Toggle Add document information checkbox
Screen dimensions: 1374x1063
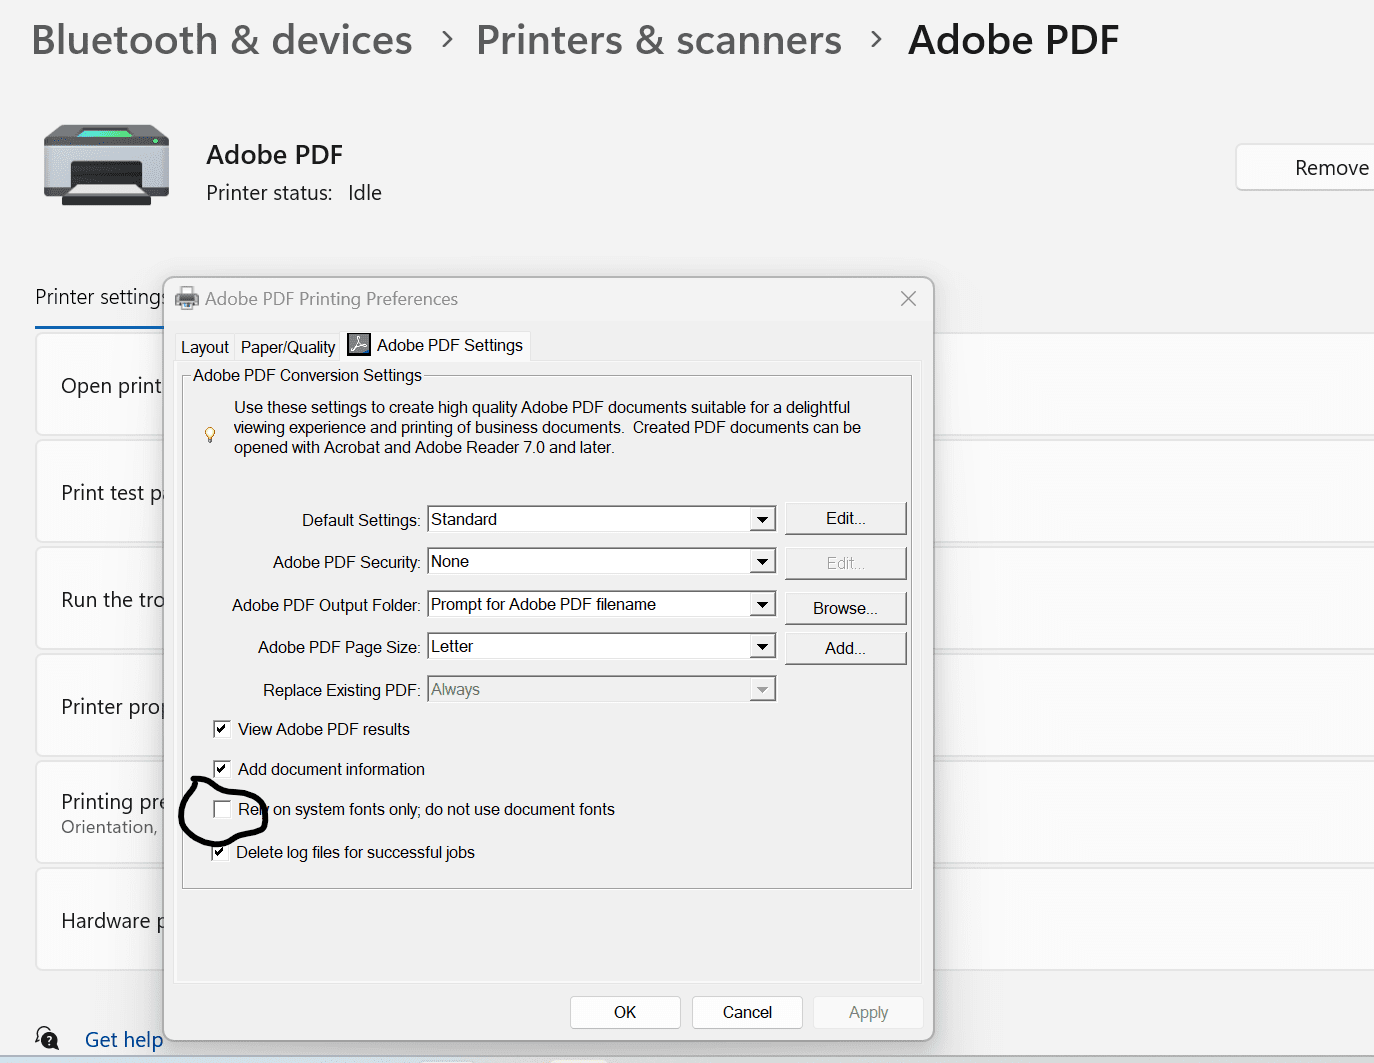[222, 769]
